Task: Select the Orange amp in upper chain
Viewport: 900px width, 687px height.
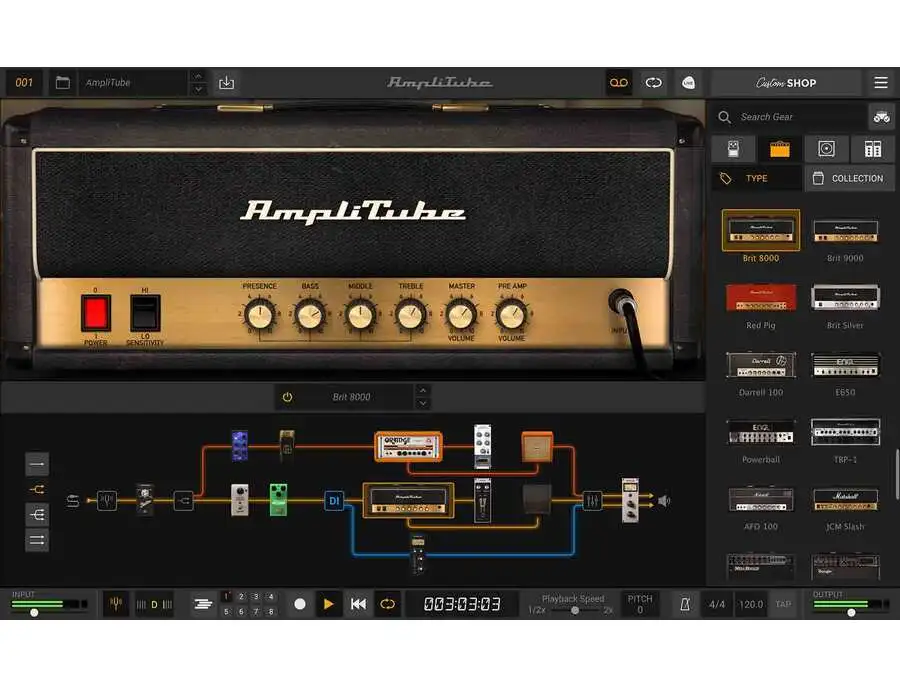Action: click(408, 447)
